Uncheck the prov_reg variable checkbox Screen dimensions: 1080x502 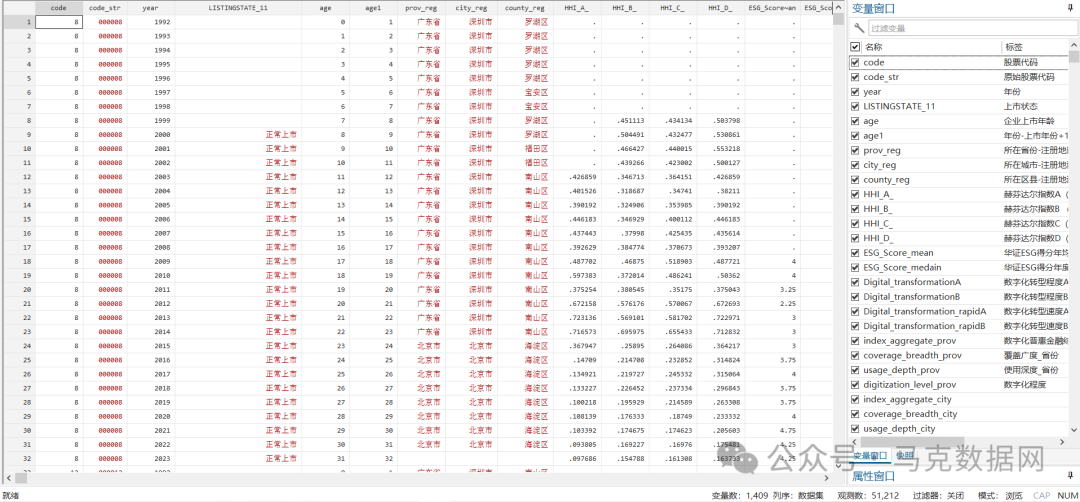tap(855, 150)
